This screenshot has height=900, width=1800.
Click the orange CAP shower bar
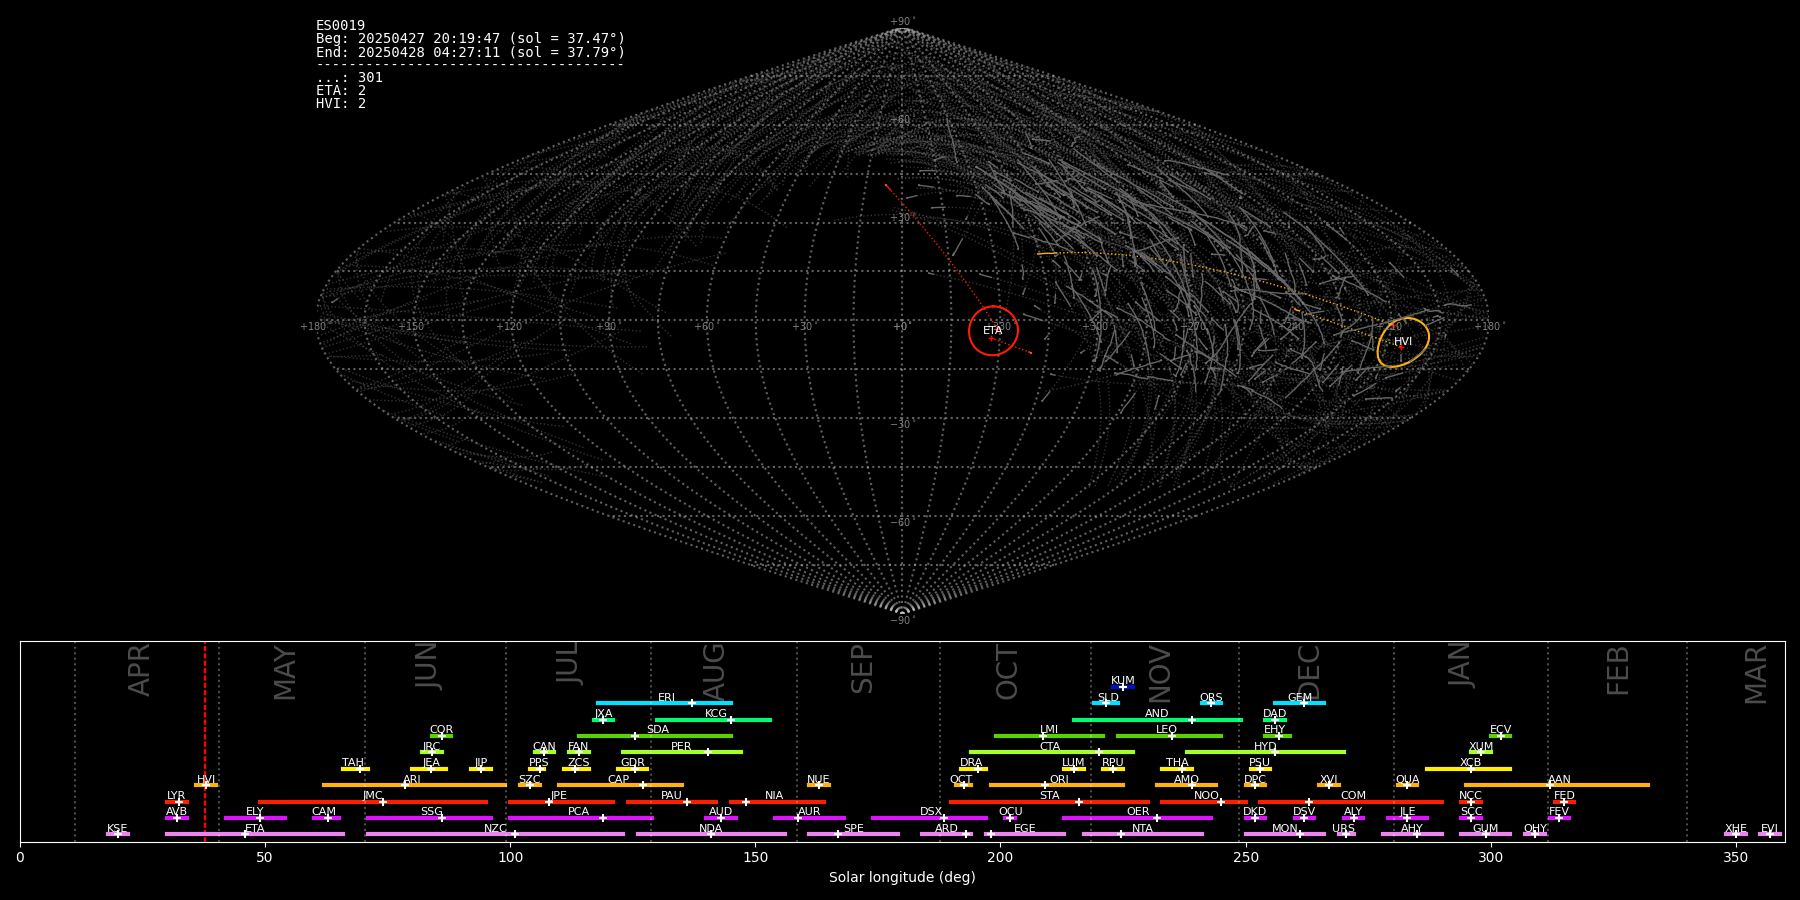click(620, 785)
